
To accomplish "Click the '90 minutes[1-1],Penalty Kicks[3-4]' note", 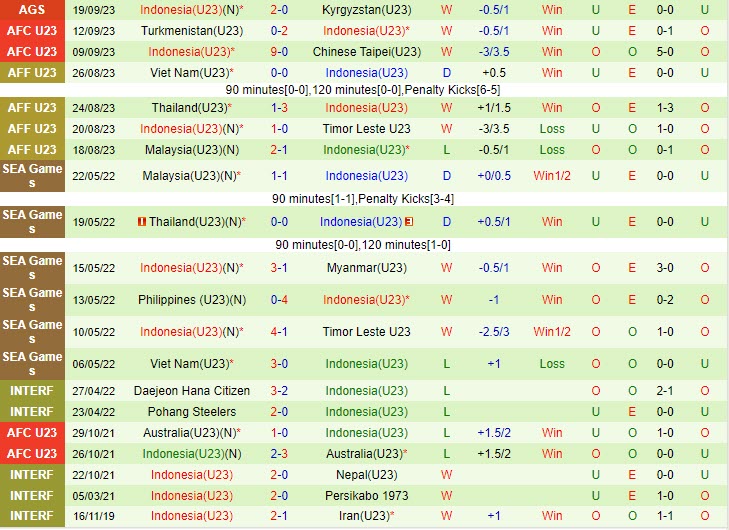I will click(x=363, y=199).
